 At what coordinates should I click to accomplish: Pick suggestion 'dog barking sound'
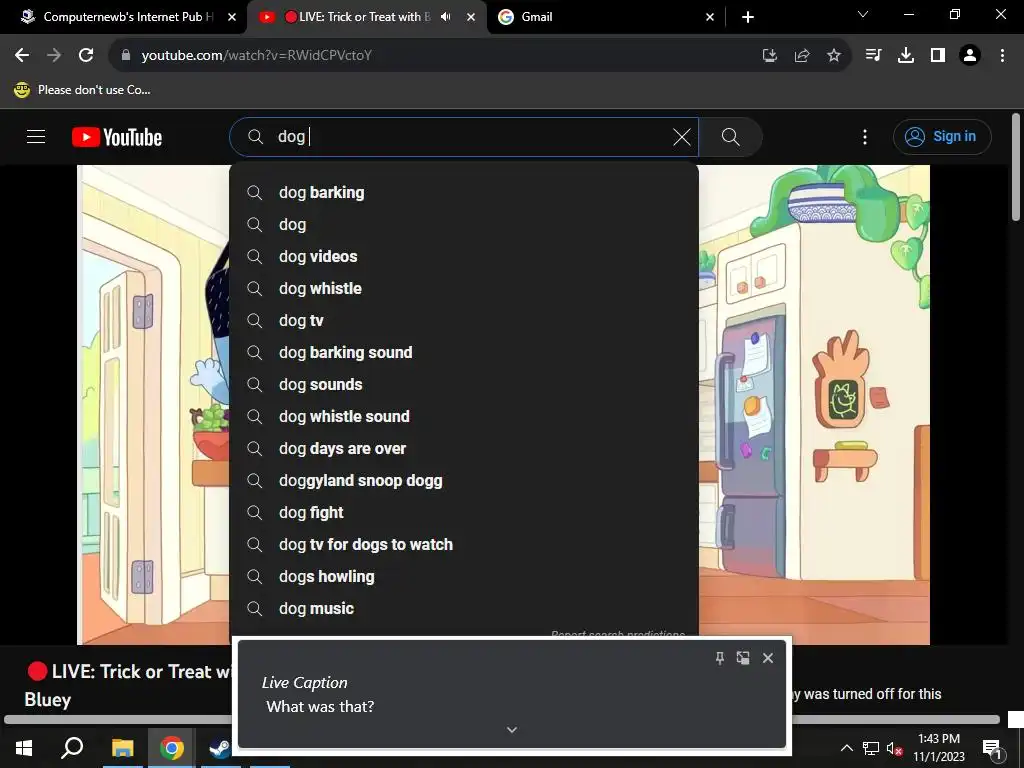tap(464, 353)
